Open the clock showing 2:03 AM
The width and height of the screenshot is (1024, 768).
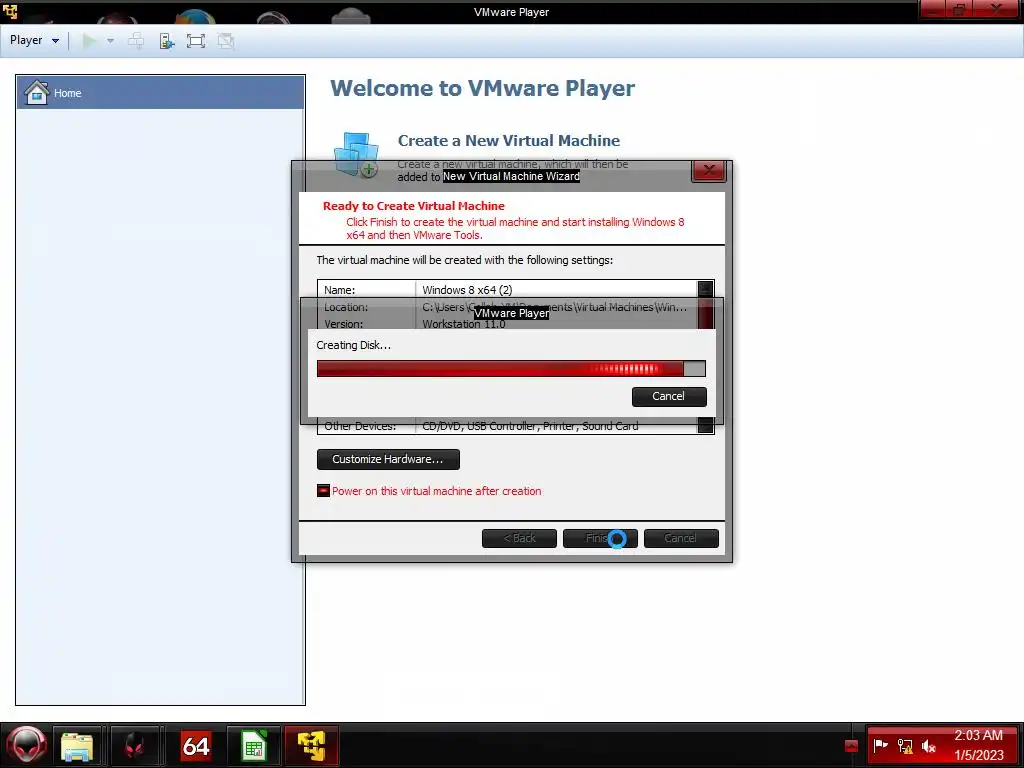tap(978, 745)
